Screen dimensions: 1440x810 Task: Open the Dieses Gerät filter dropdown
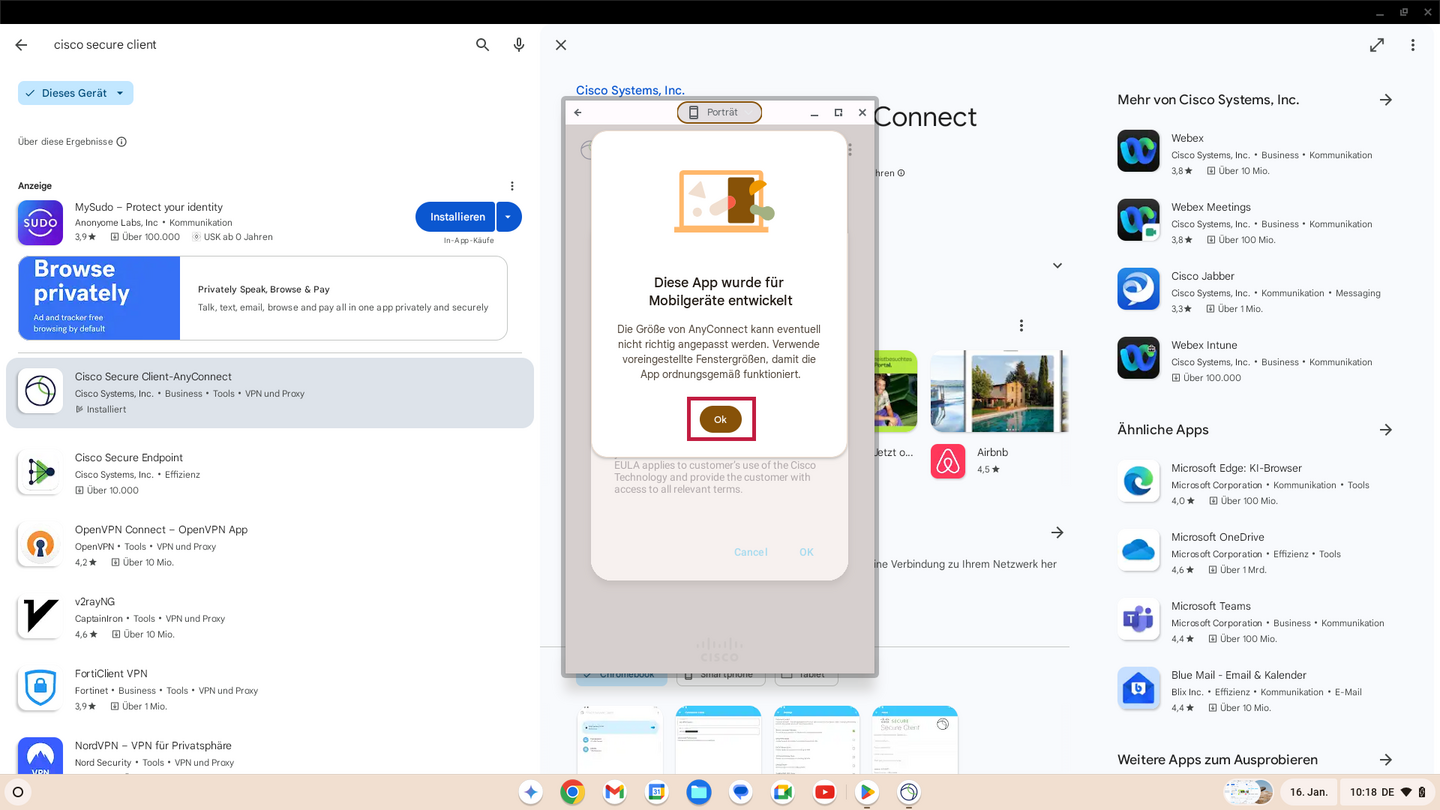click(x=75, y=93)
